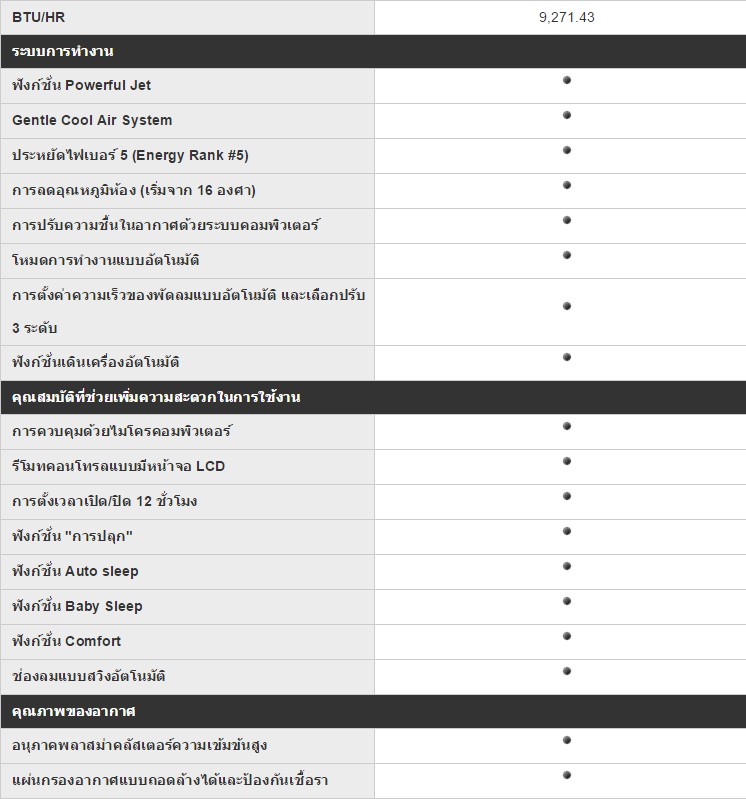Click the Gentle Cool Air System bullet
The width and height of the screenshot is (746, 799).
coord(567,115)
